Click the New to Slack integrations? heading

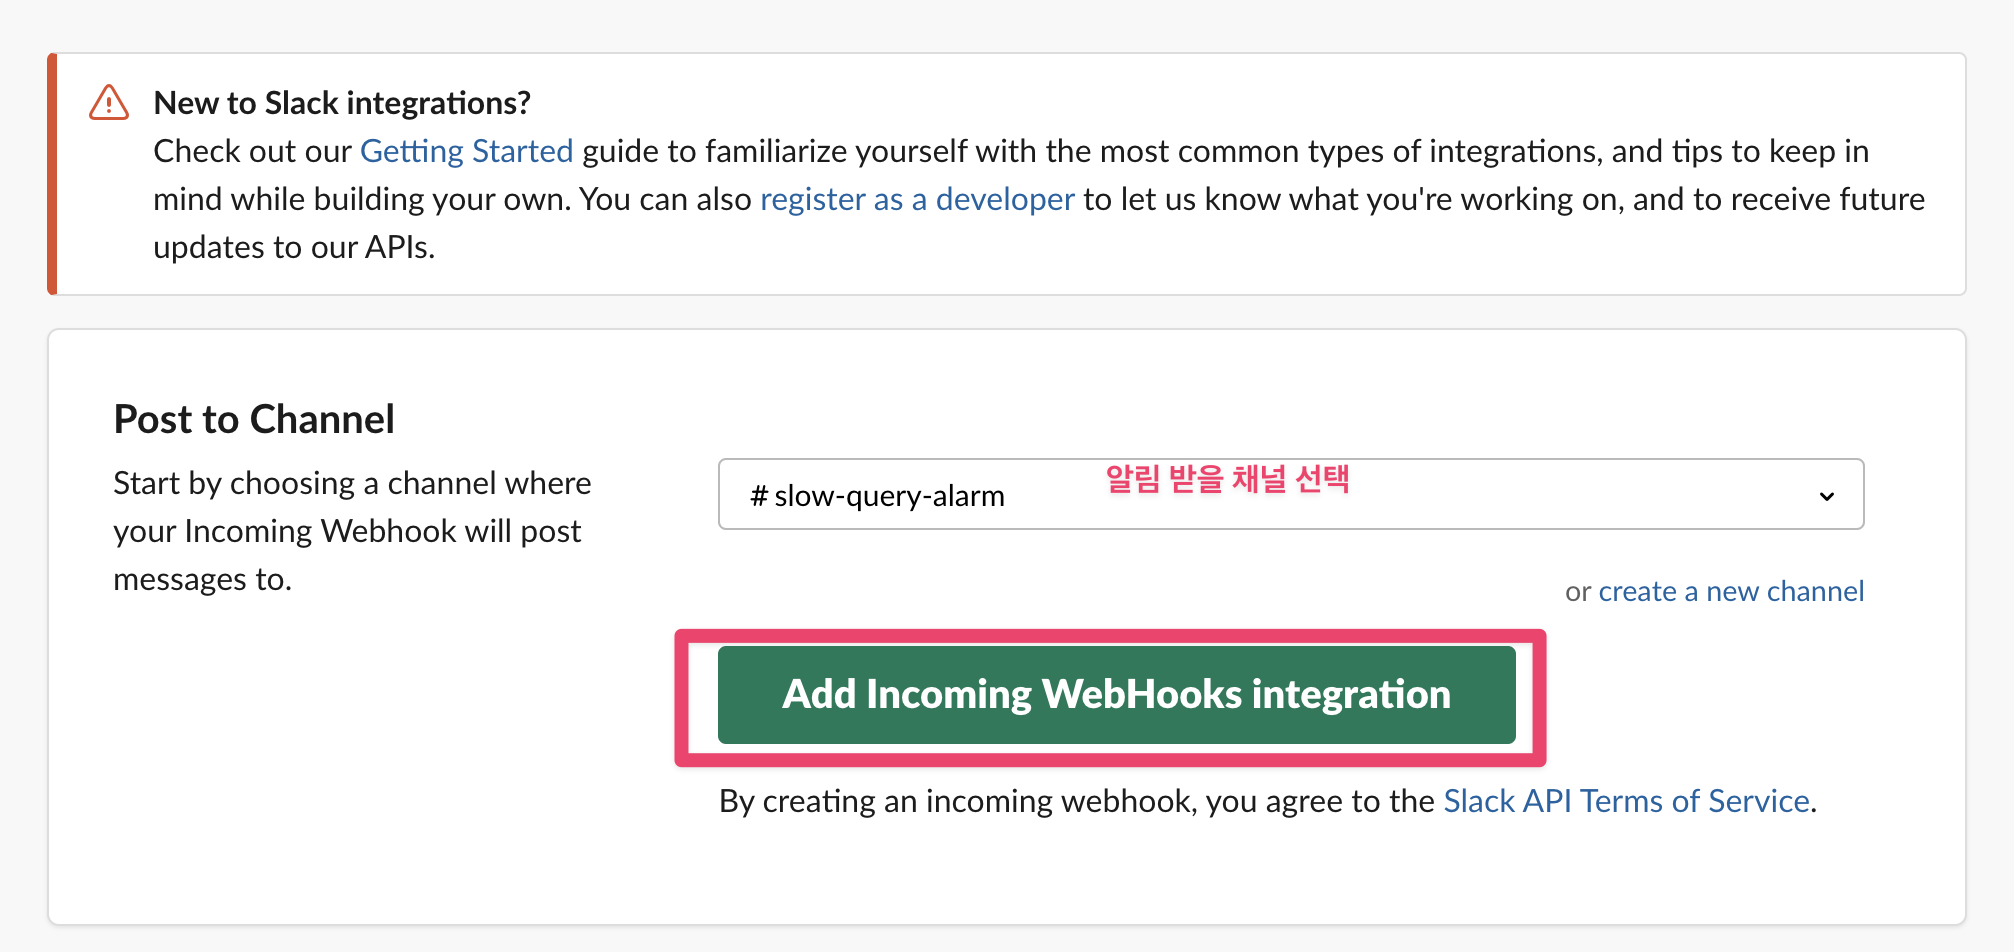(342, 103)
